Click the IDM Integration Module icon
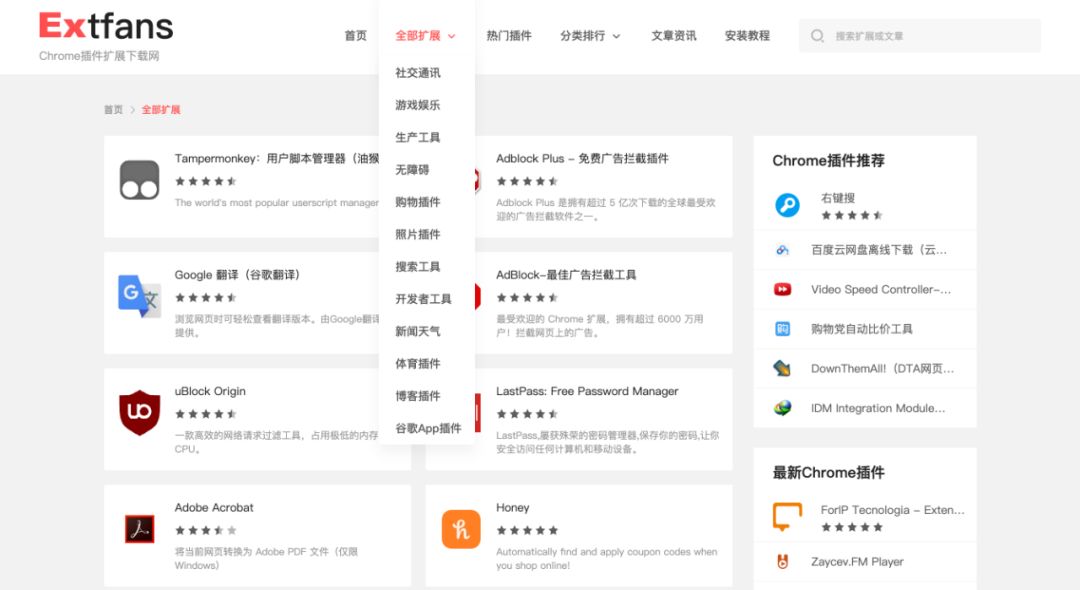 coord(782,408)
